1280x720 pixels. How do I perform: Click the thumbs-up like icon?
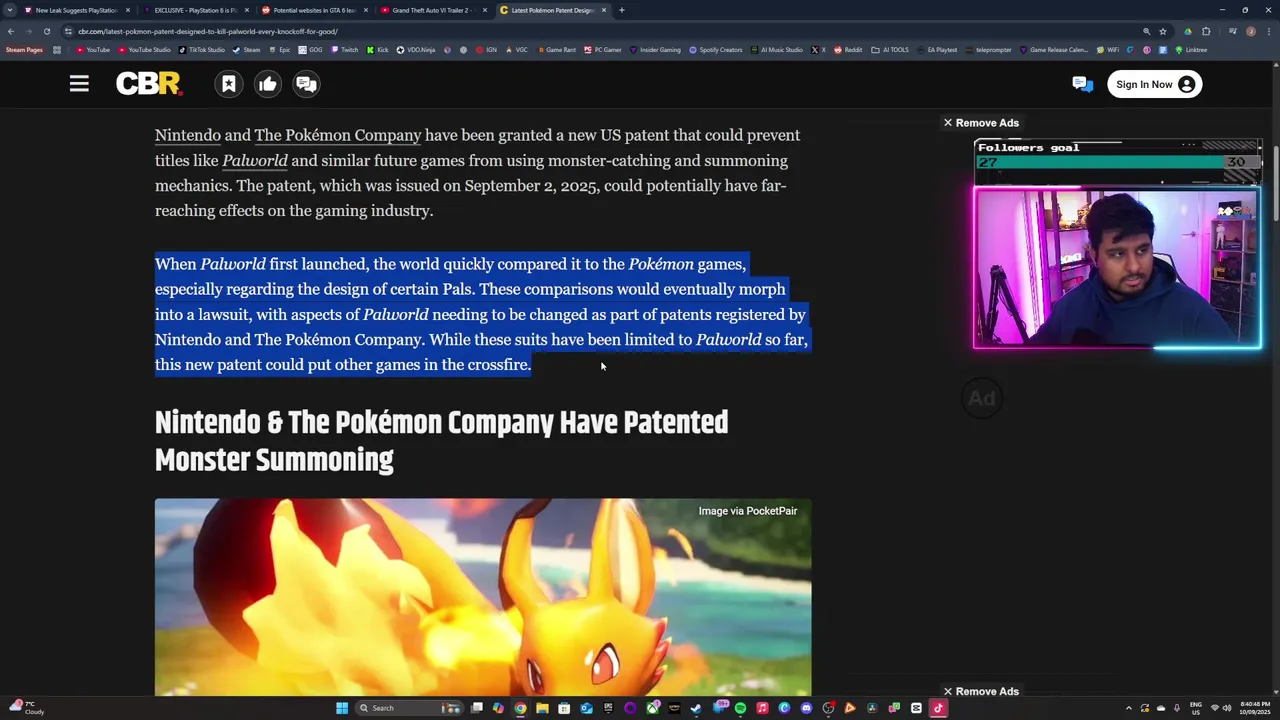268,84
